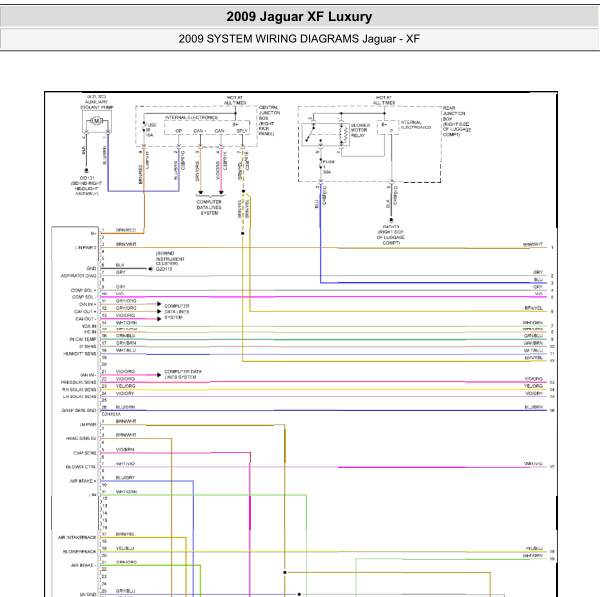
Task: Click '2009 SYSTEM WIRING DIAGRAMS Jaguar - XF' heading
Action: click(x=299, y=39)
